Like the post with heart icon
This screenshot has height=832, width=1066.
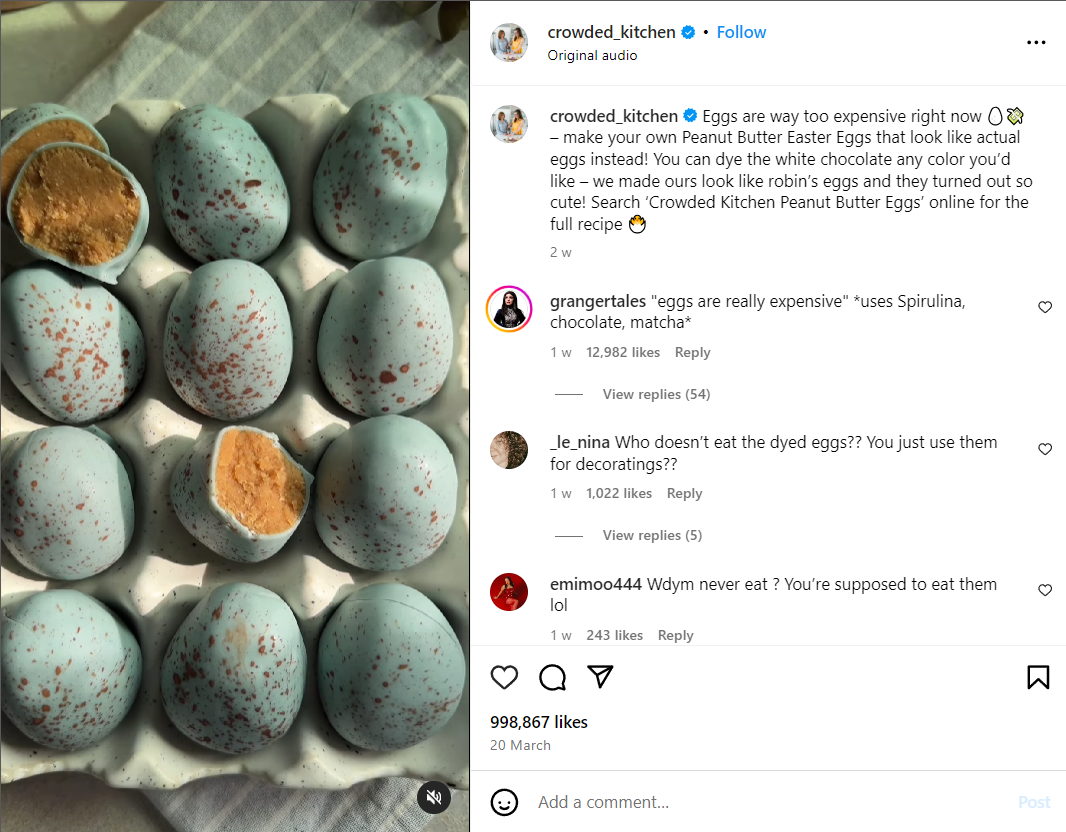505,677
